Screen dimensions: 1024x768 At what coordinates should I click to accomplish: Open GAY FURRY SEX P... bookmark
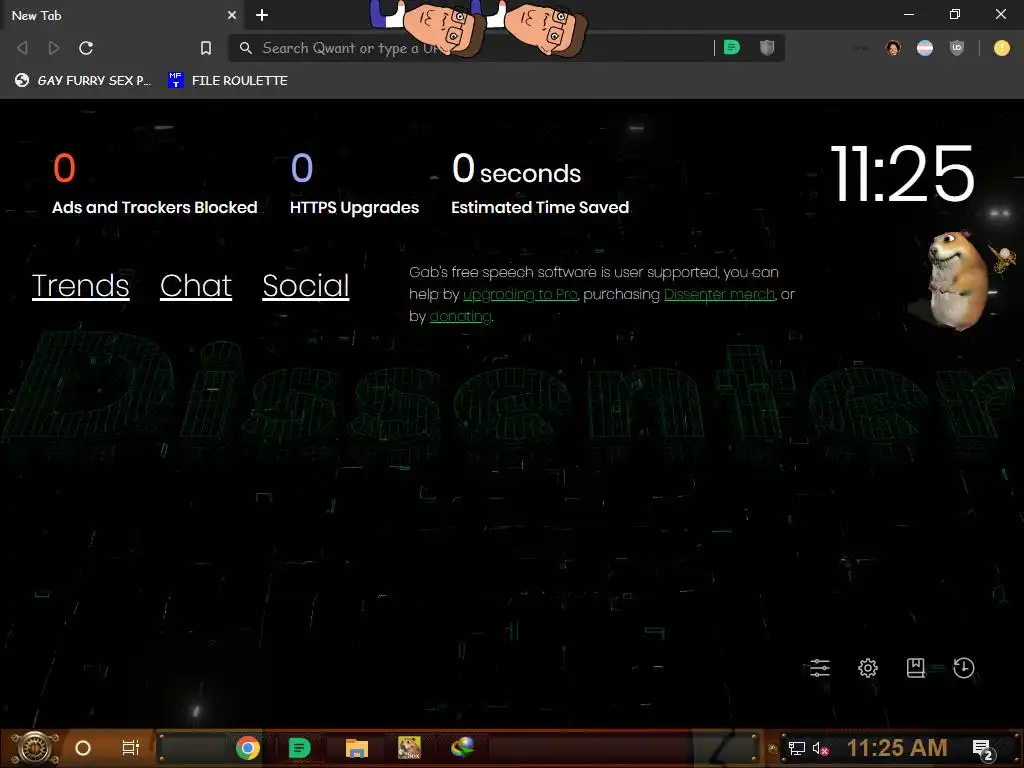point(83,80)
